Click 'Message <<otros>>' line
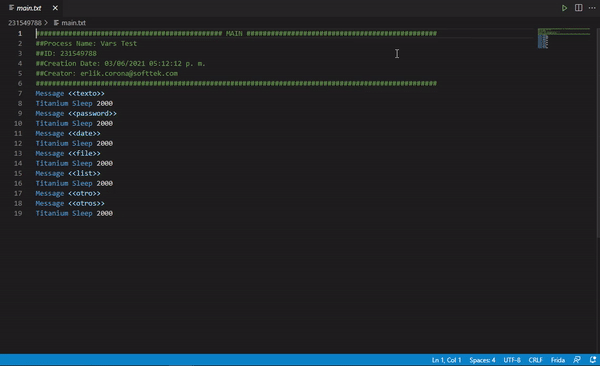 click(x=70, y=203)
